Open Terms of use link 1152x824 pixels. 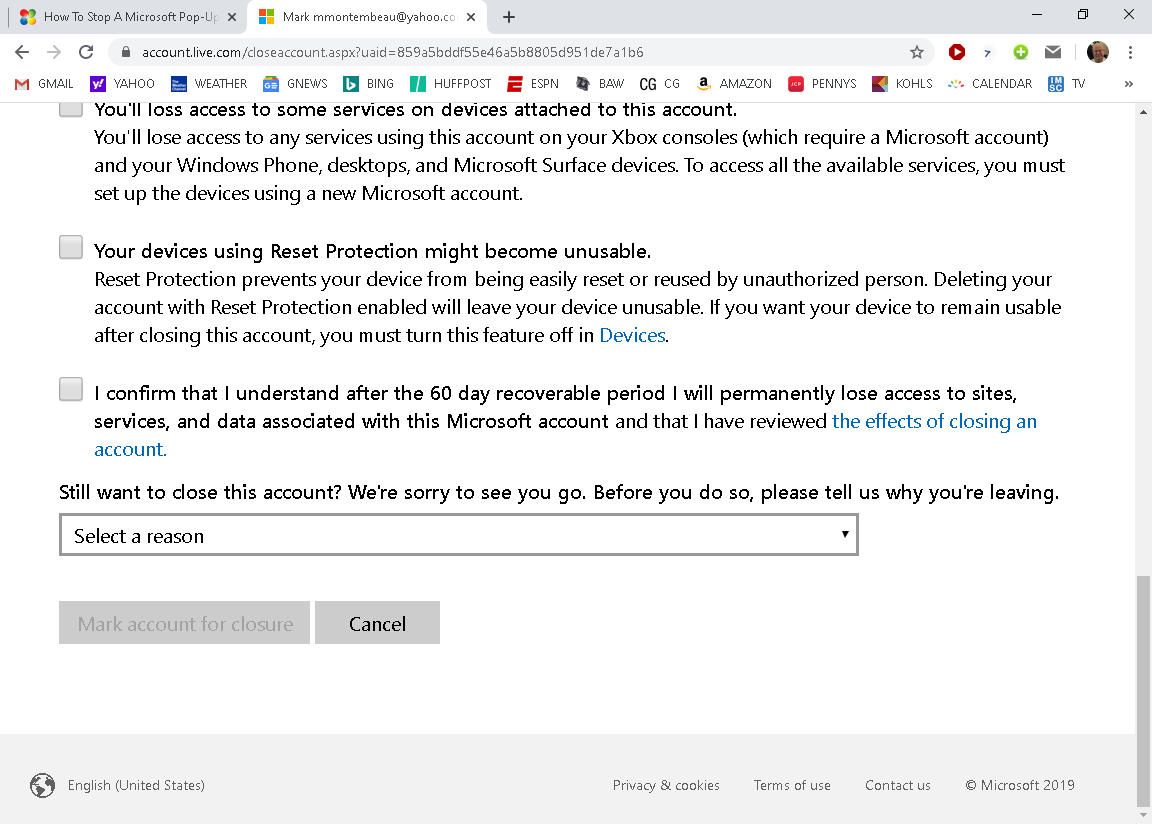[x=792, y=785]
